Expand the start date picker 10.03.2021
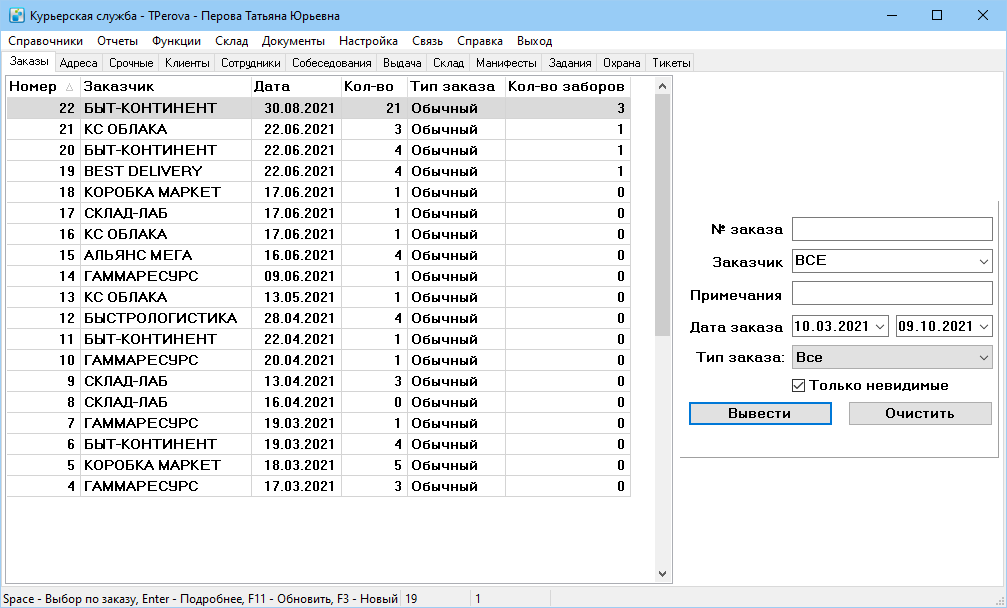Screen dimensions: 1007x608 pos(879,326)
